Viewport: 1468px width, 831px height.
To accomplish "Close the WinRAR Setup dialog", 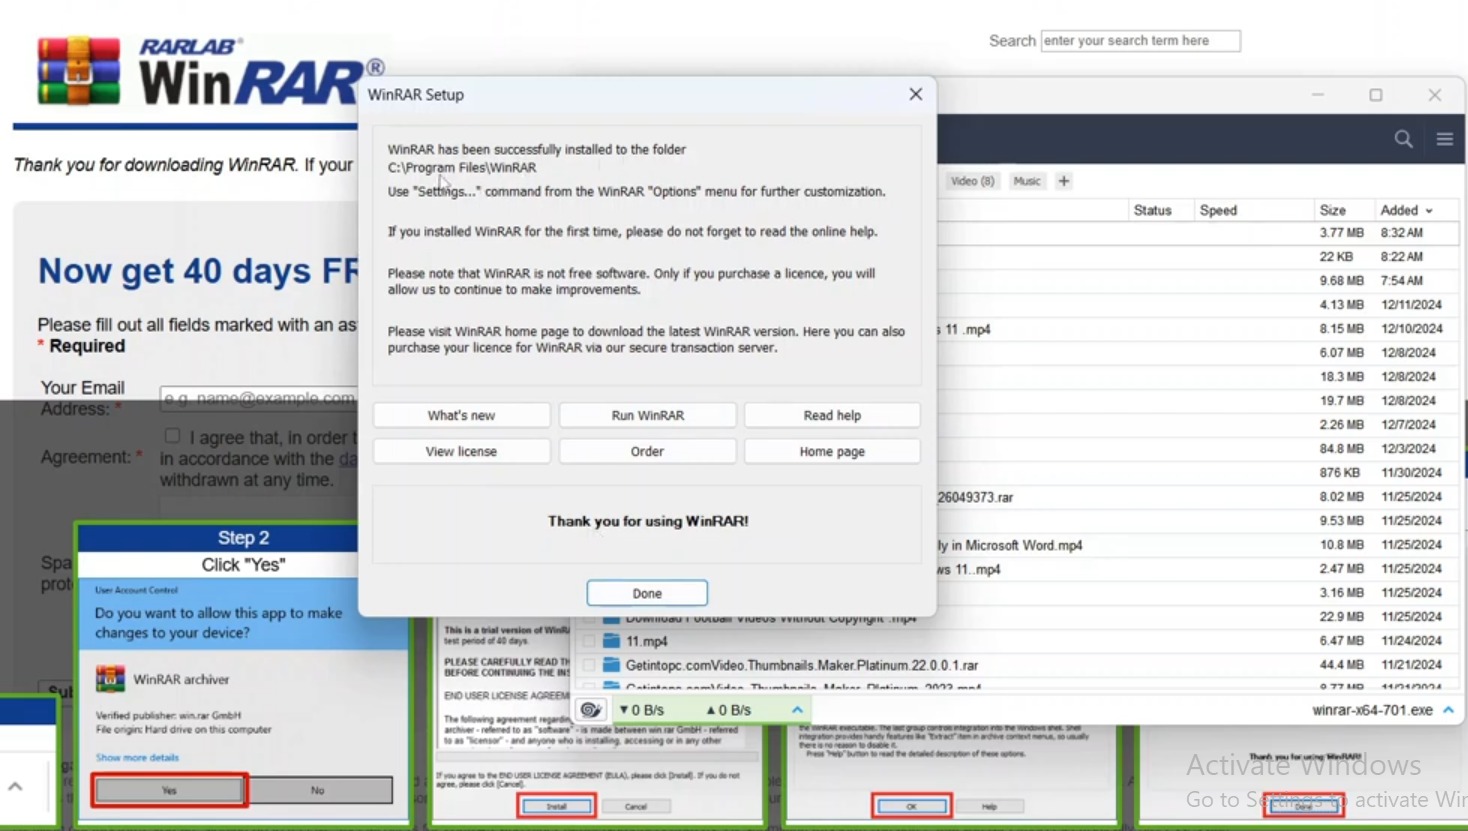I will pos(915,94).
